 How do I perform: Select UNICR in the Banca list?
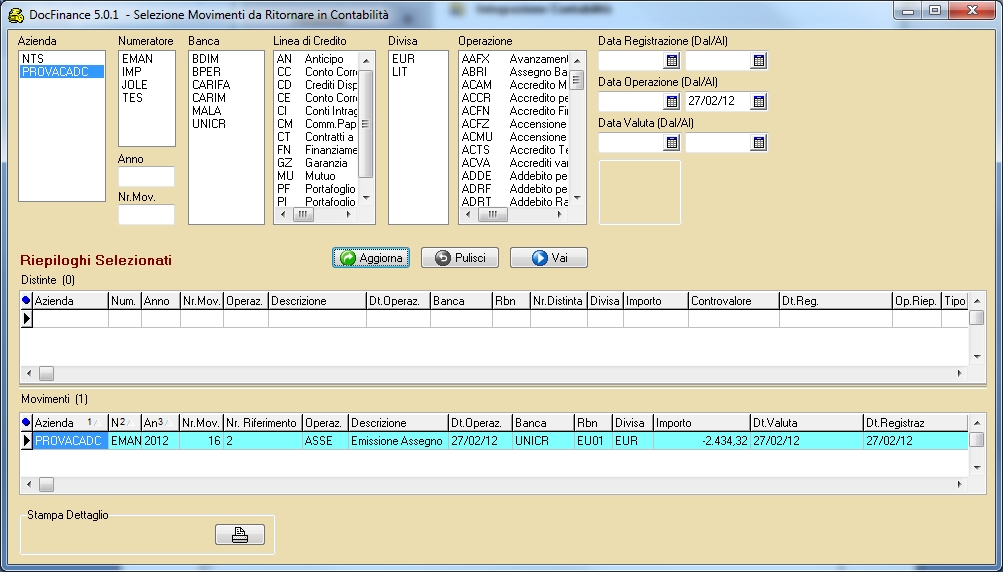[x=208, y=124]
